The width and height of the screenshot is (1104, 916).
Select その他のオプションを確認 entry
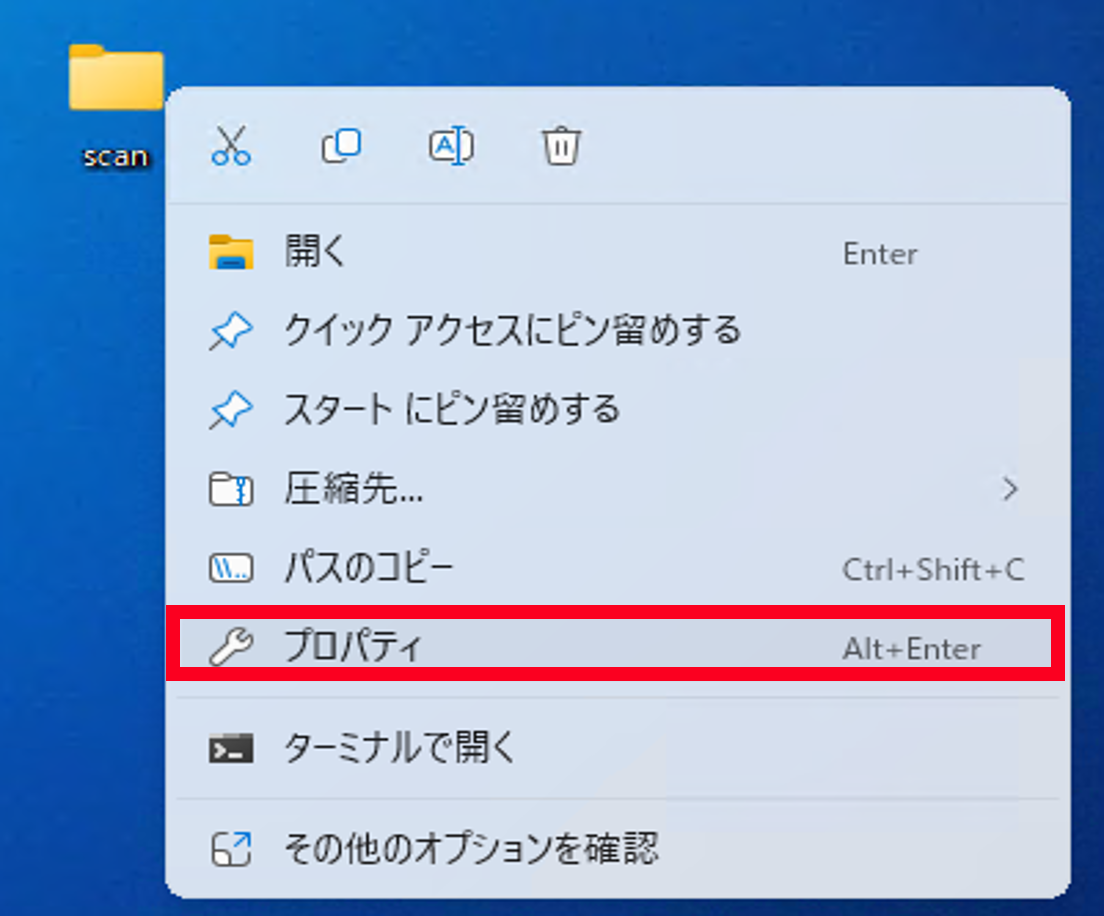(471, 850)
